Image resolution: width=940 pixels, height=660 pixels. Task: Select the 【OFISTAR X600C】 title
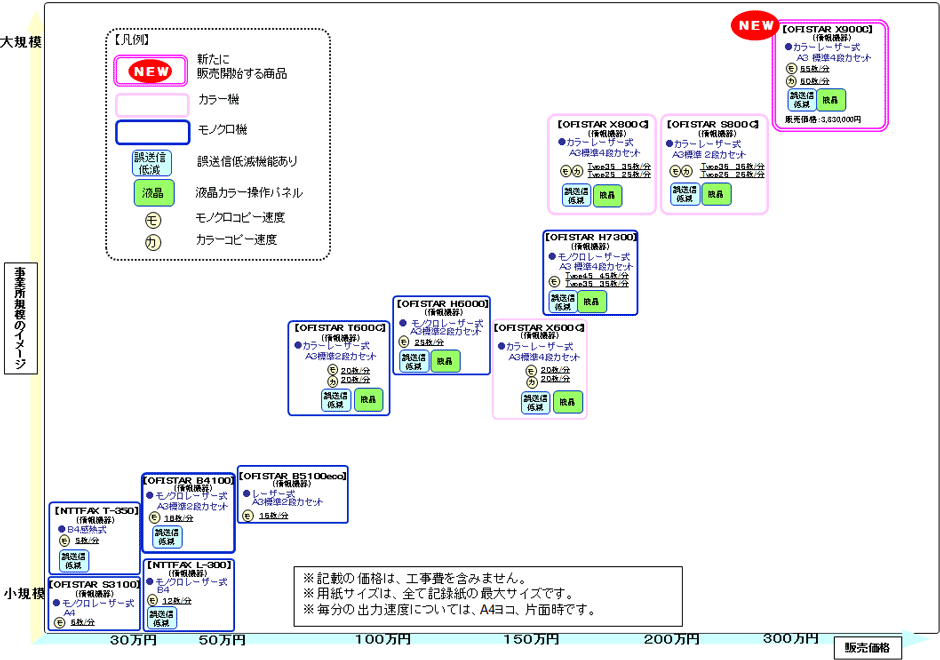point(539,328)
